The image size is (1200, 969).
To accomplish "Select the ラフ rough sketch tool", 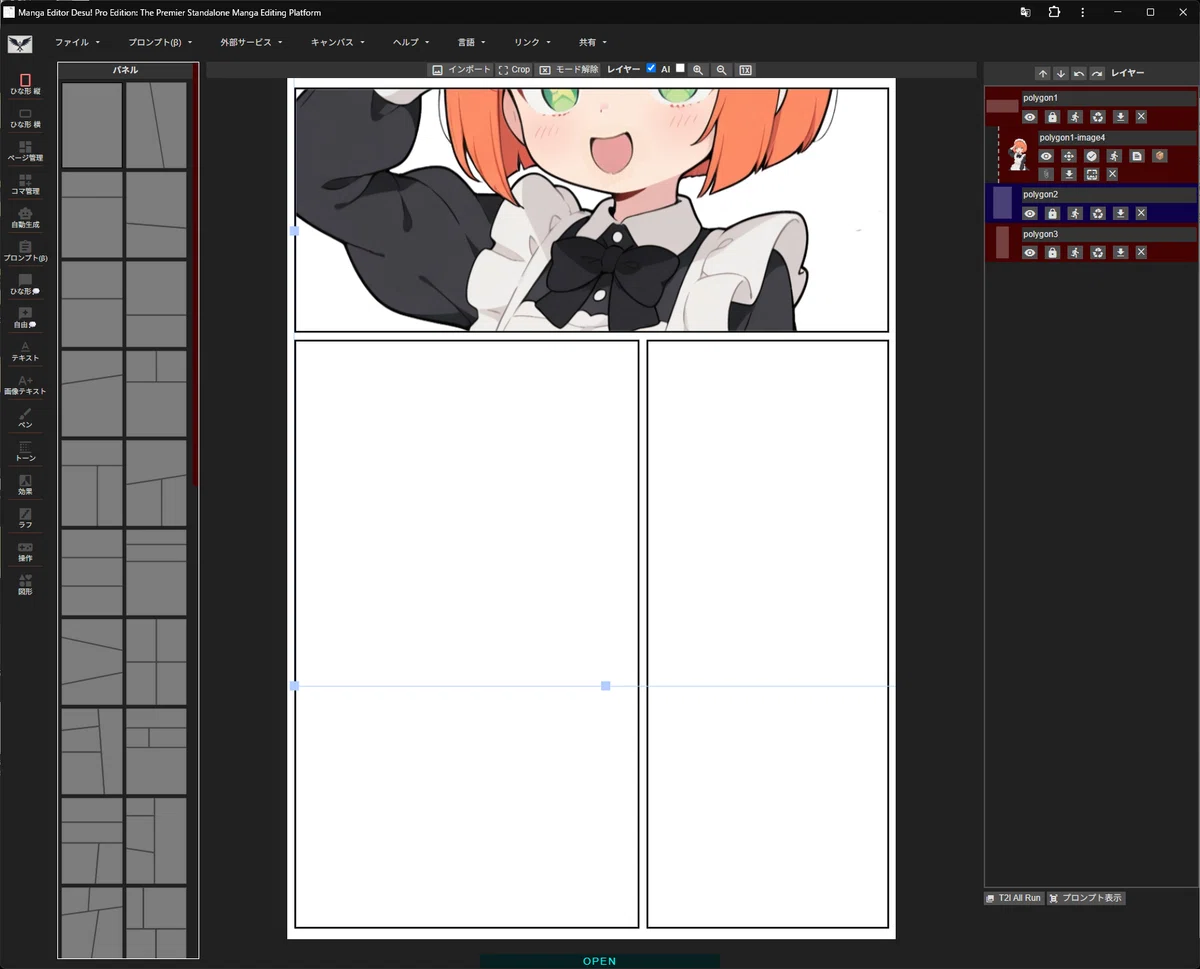I will (25, 518).
